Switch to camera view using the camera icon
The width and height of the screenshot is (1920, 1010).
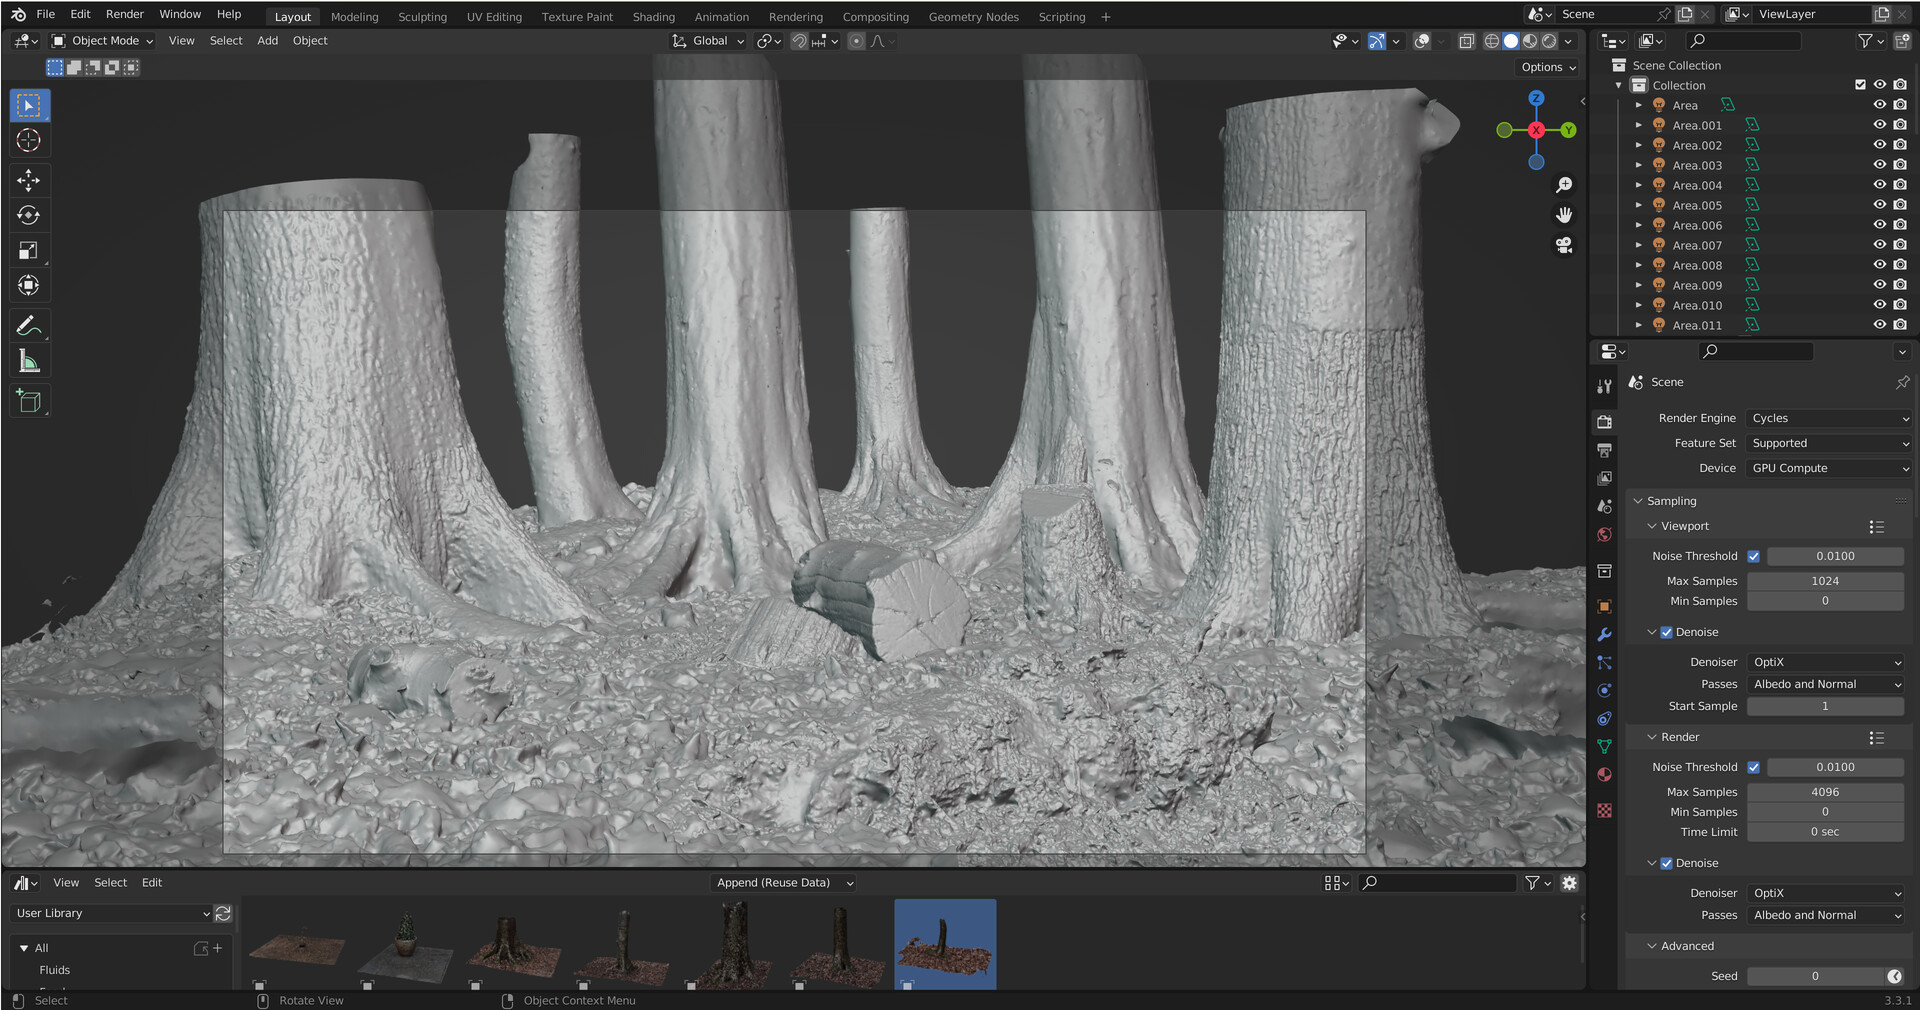pos(1563,245)
